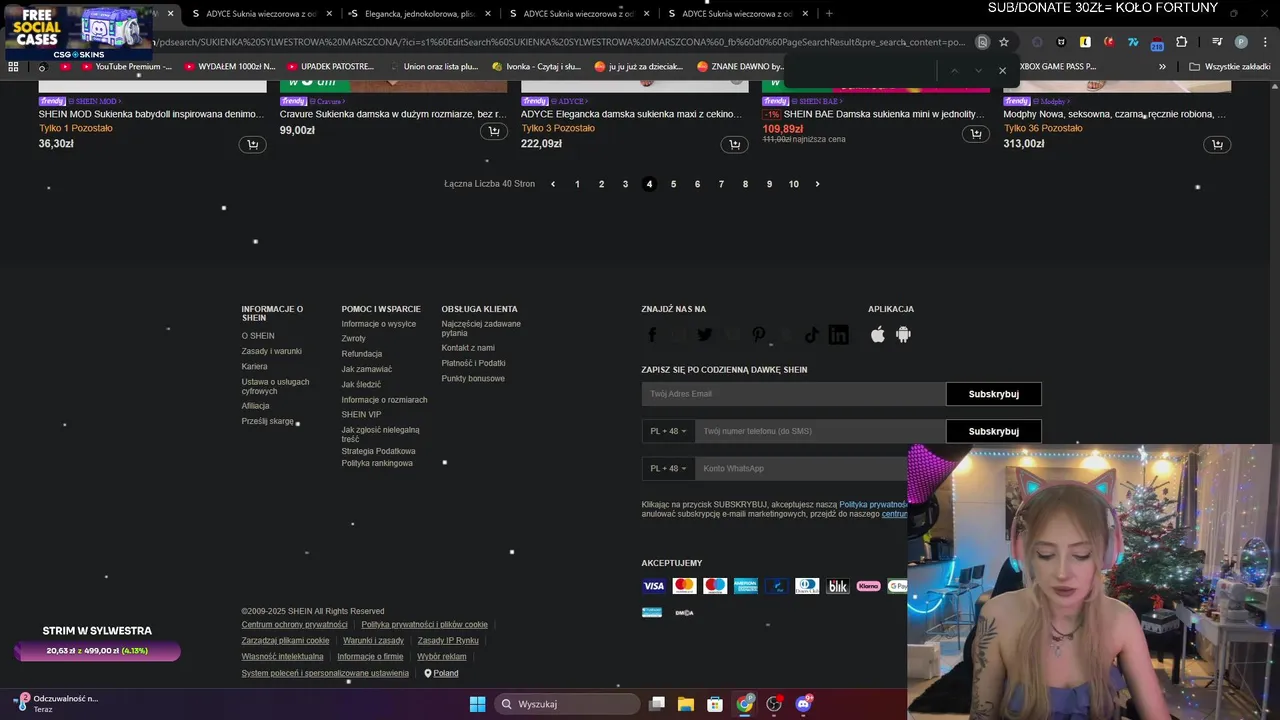This screenshot has height=720, width=1280.
Task: Open Kontakt z nami link
Action: click(x=468, y=348)
